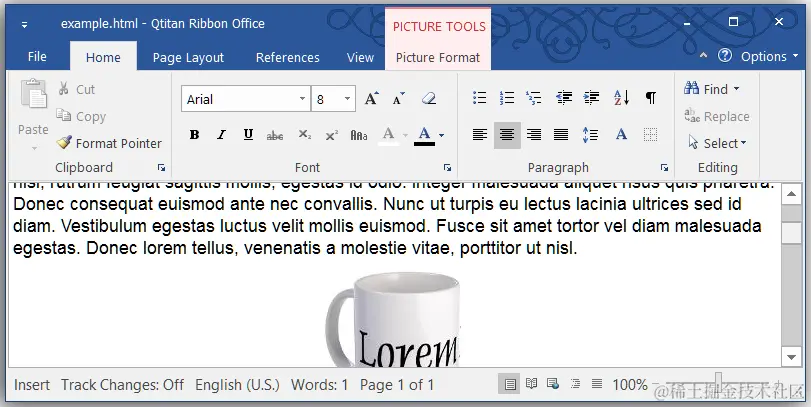Click the Paste clipboard icon
The image size is (811, 407).
coord(34,94)
